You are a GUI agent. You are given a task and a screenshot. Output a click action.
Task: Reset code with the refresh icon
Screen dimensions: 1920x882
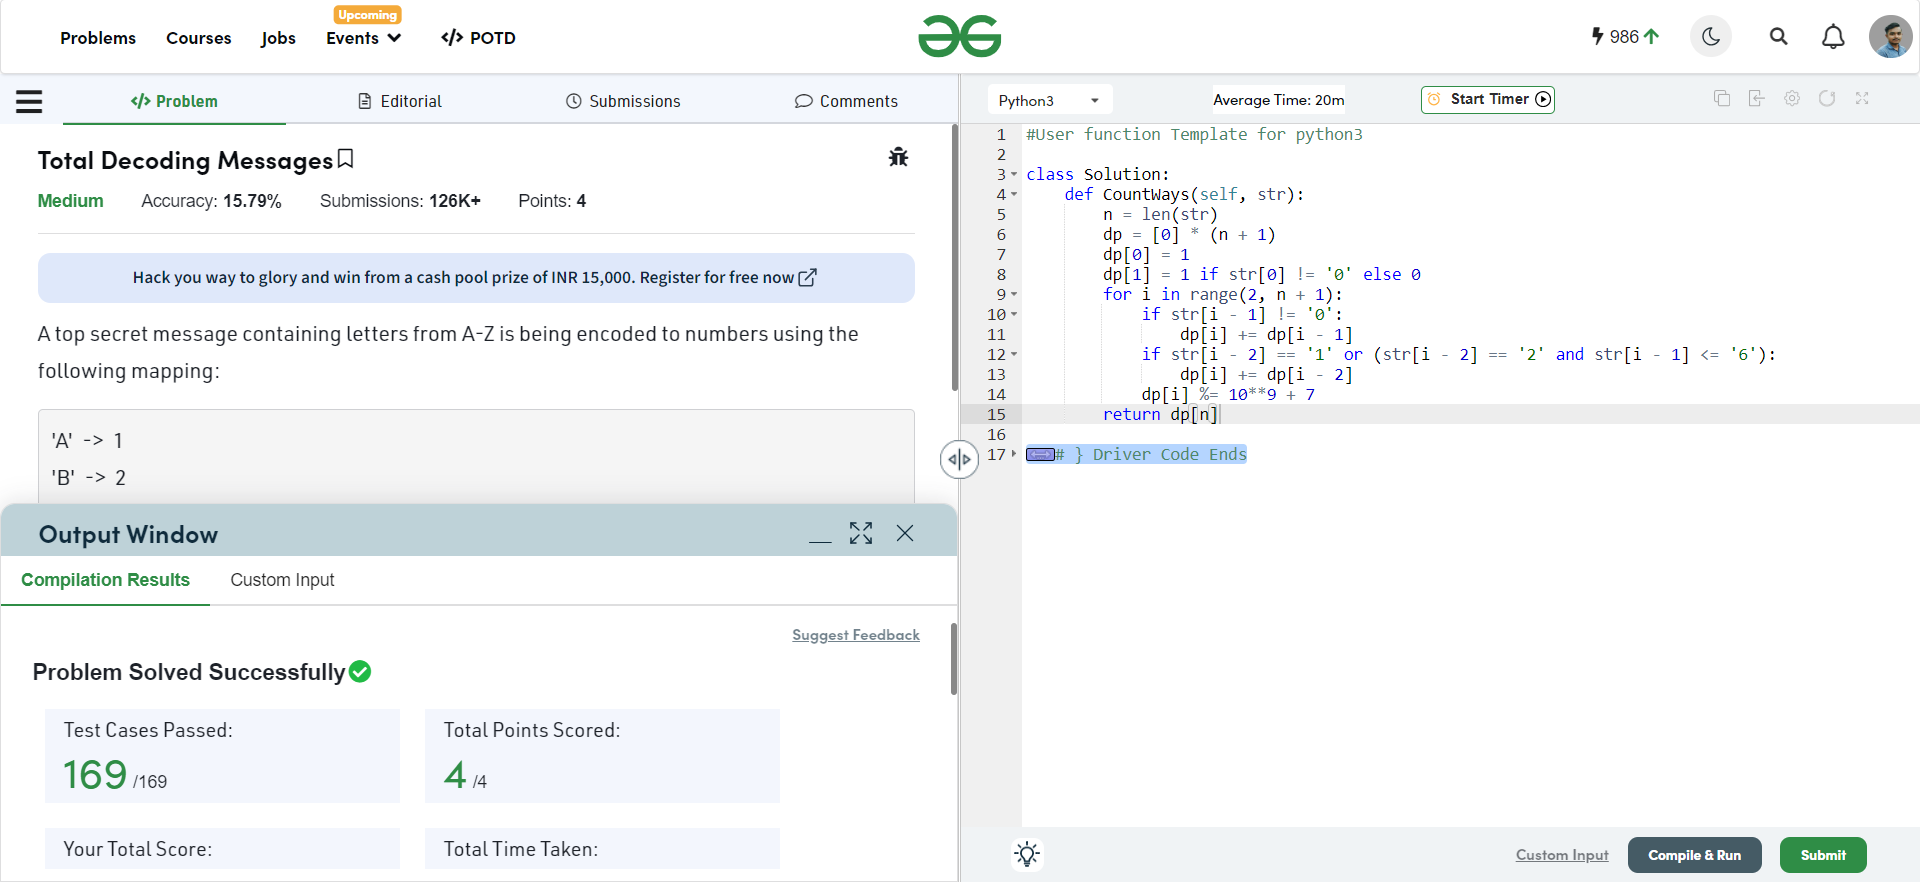click(1827, 98)
